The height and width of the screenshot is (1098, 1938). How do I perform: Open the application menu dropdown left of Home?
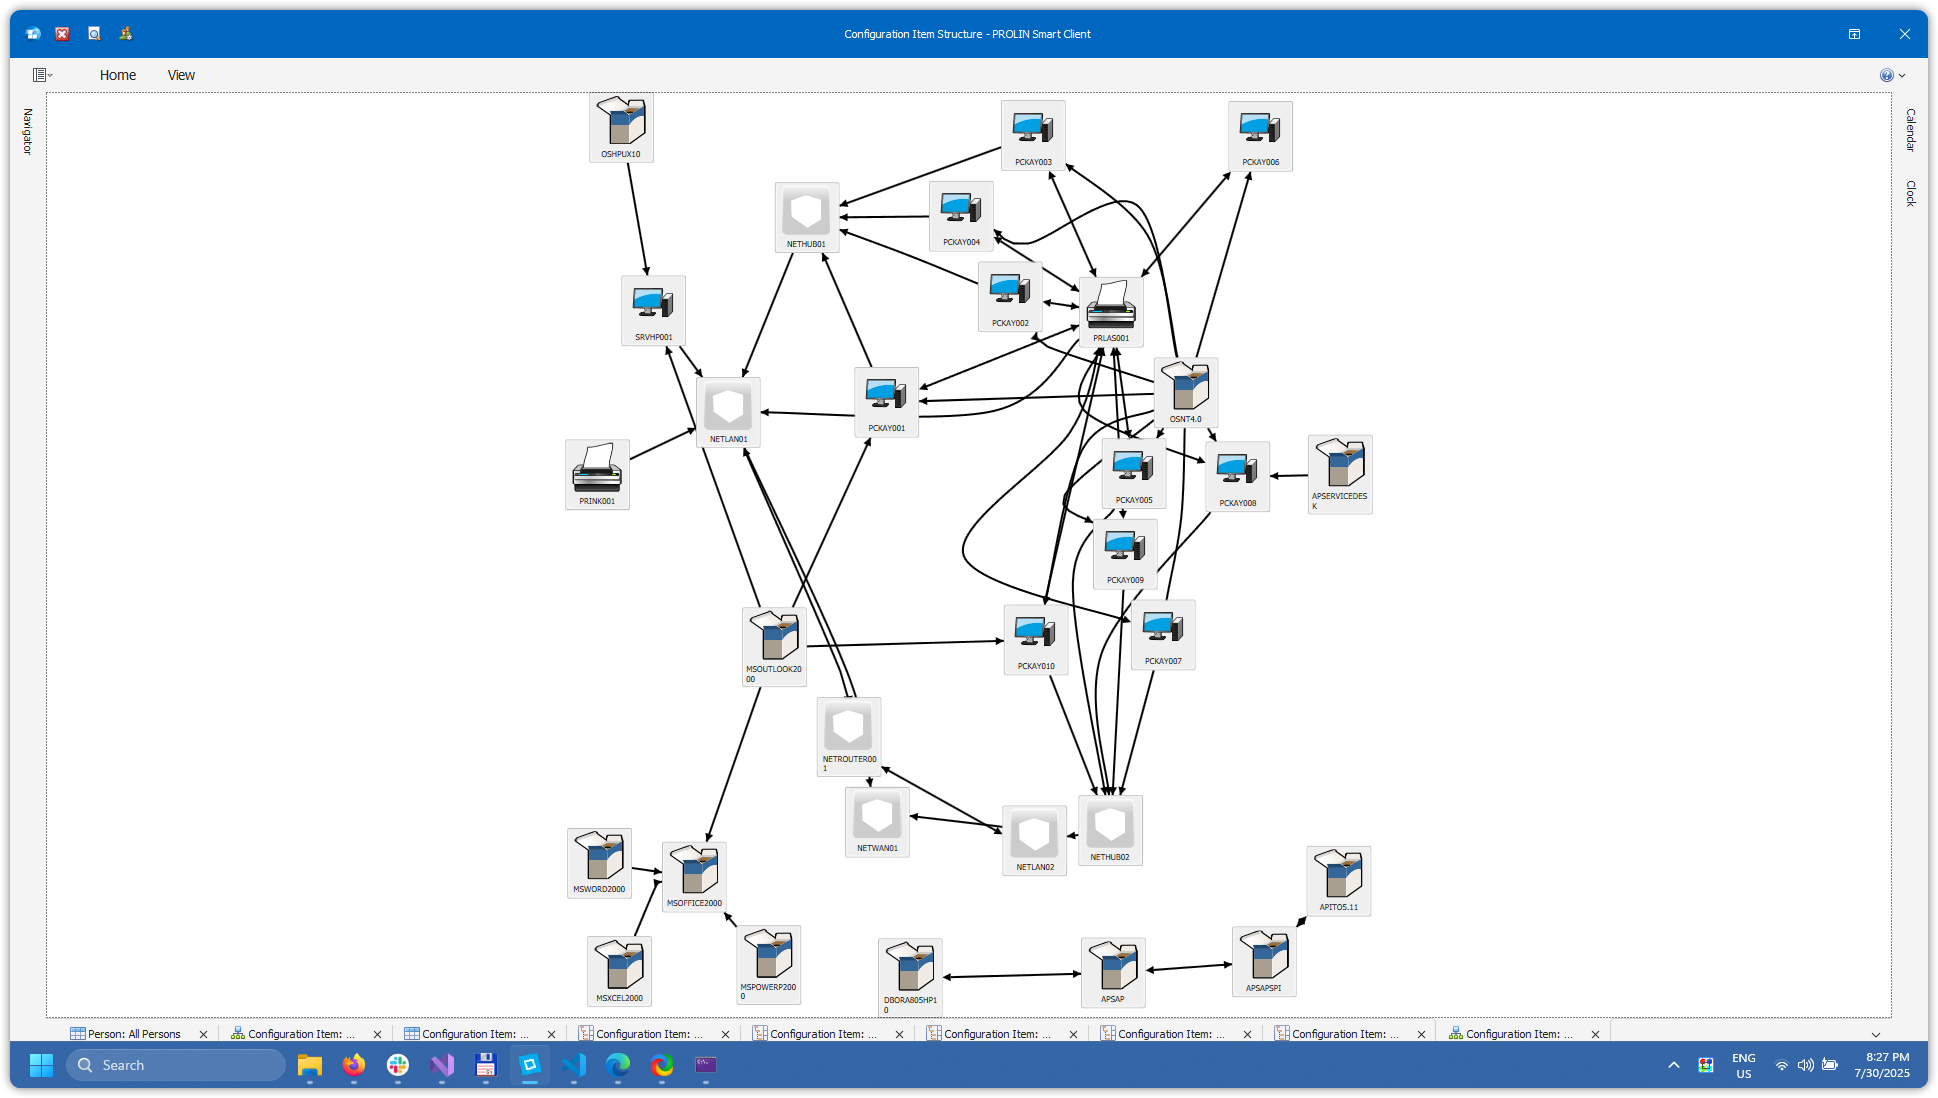(42, 75)
